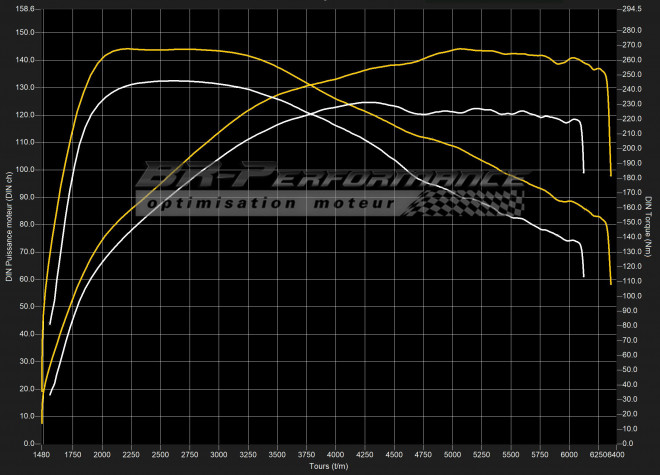This screenshot has width=660, height=475.
Task: Click the 100.0 value on power axis
Action: pos(22,170)
